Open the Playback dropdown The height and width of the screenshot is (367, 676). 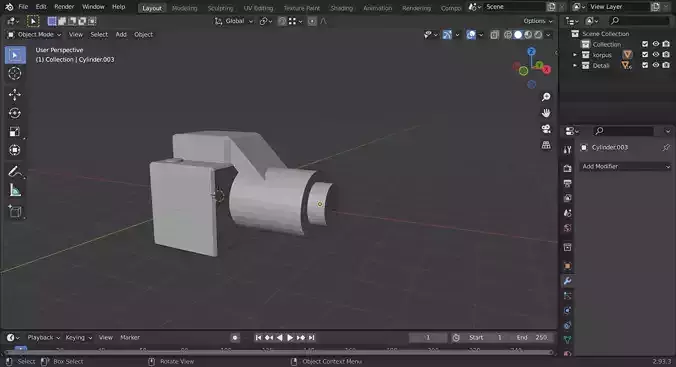point(44,338)
